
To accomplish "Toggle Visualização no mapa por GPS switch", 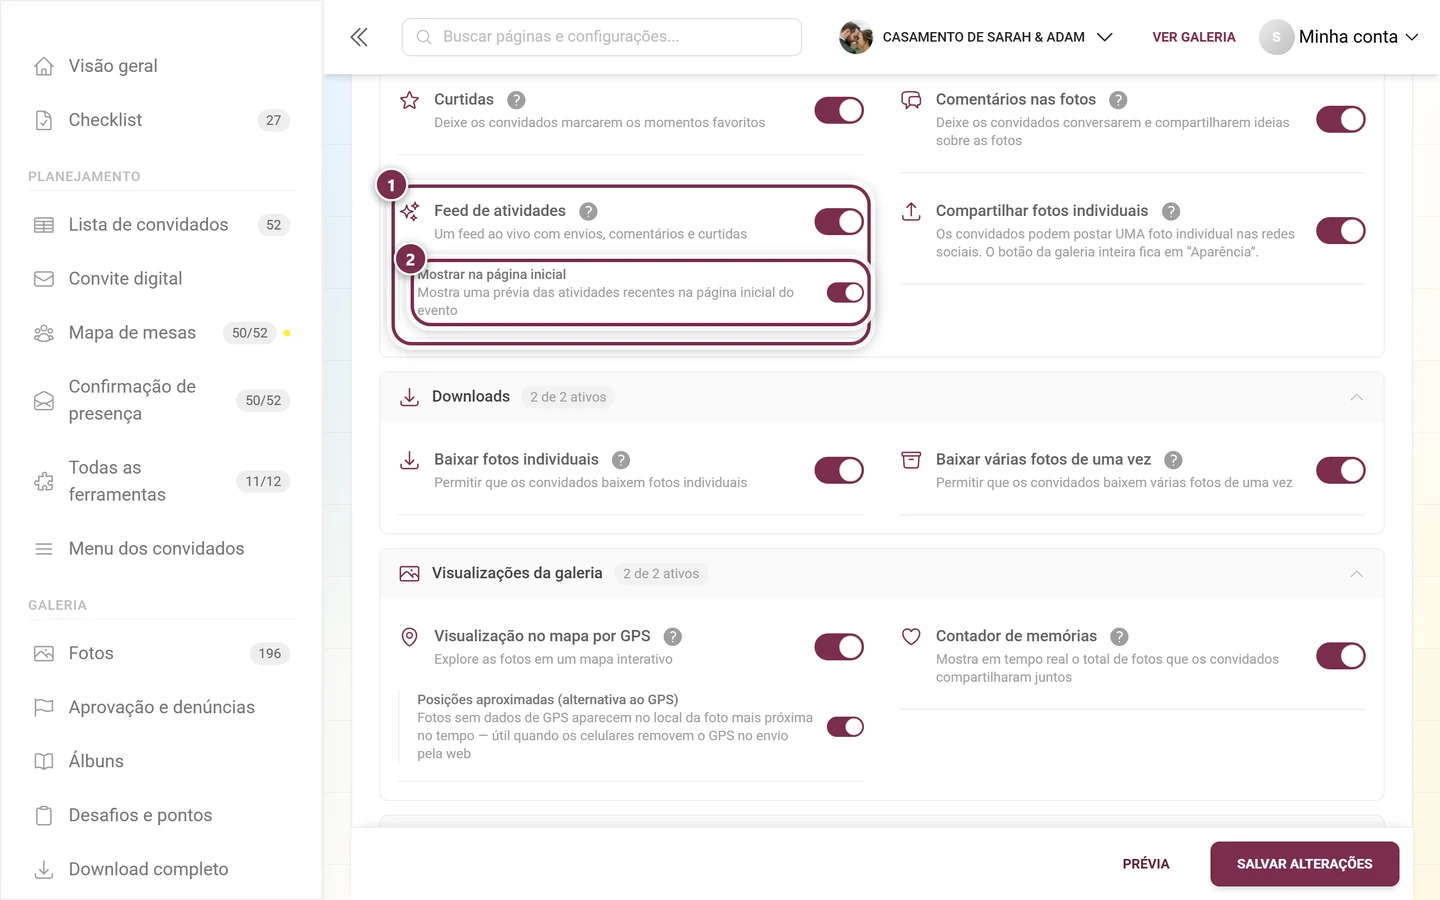I will tap(839, 647).
